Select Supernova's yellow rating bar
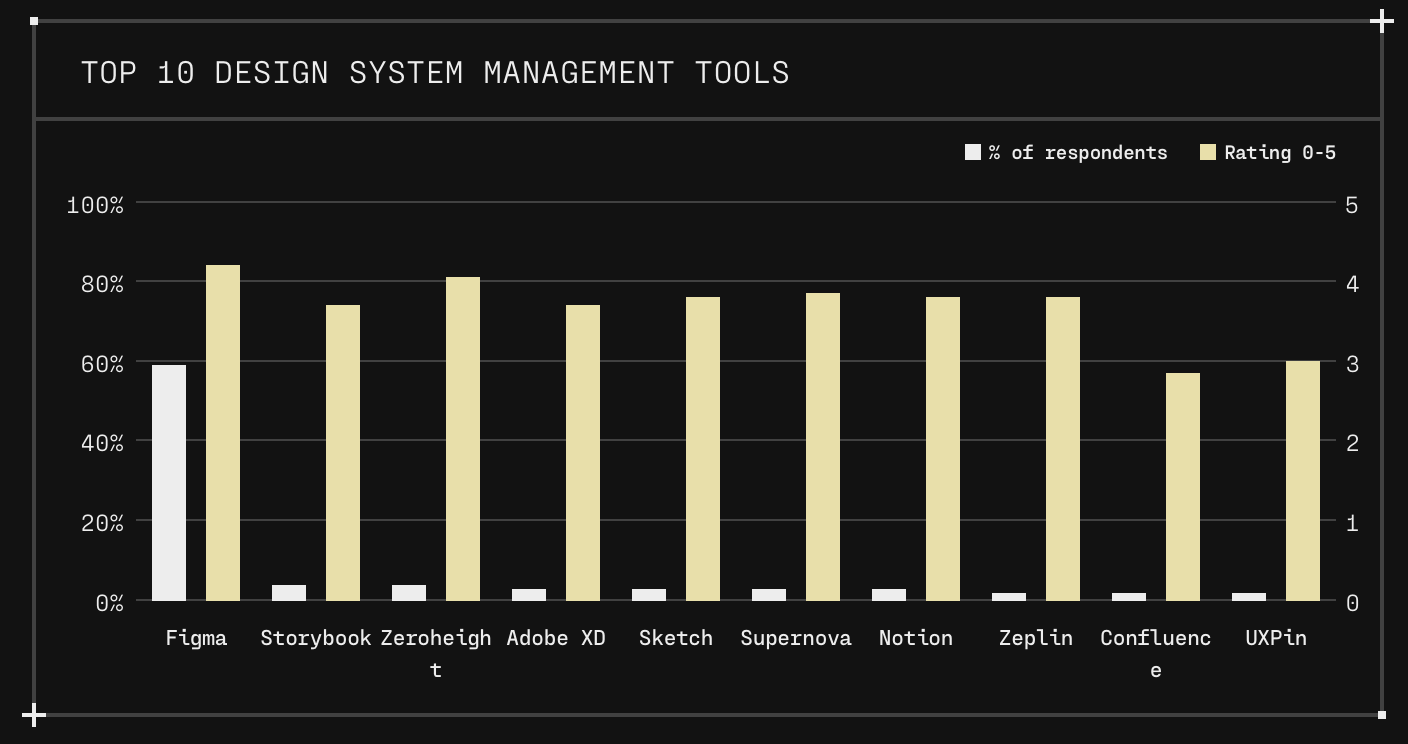Viewport: 1408px width, 744px height. (x=823, y=447)
